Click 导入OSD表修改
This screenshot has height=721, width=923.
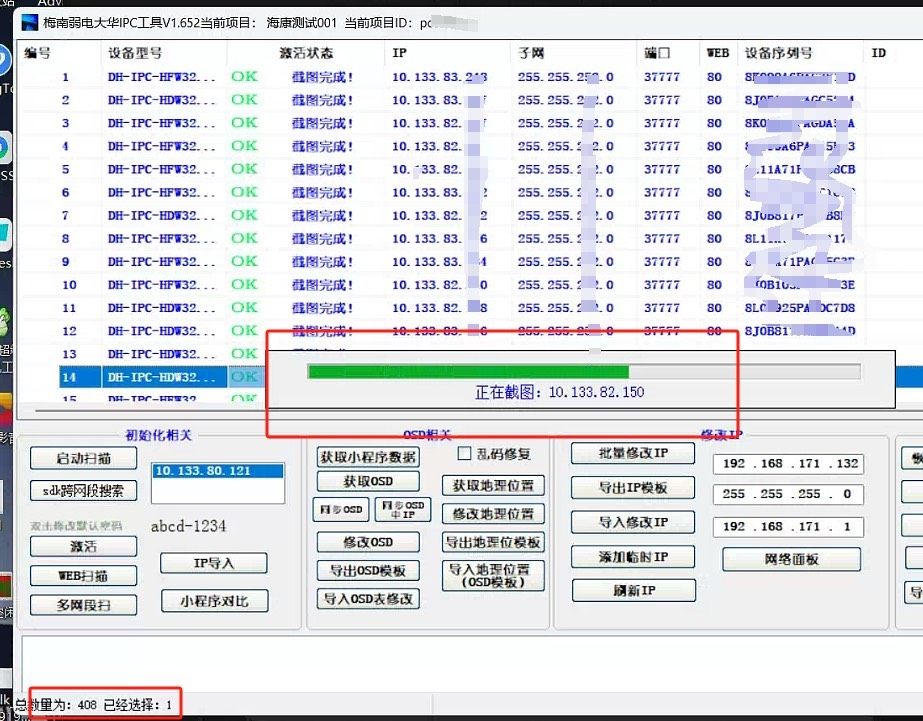click(368, 599)
